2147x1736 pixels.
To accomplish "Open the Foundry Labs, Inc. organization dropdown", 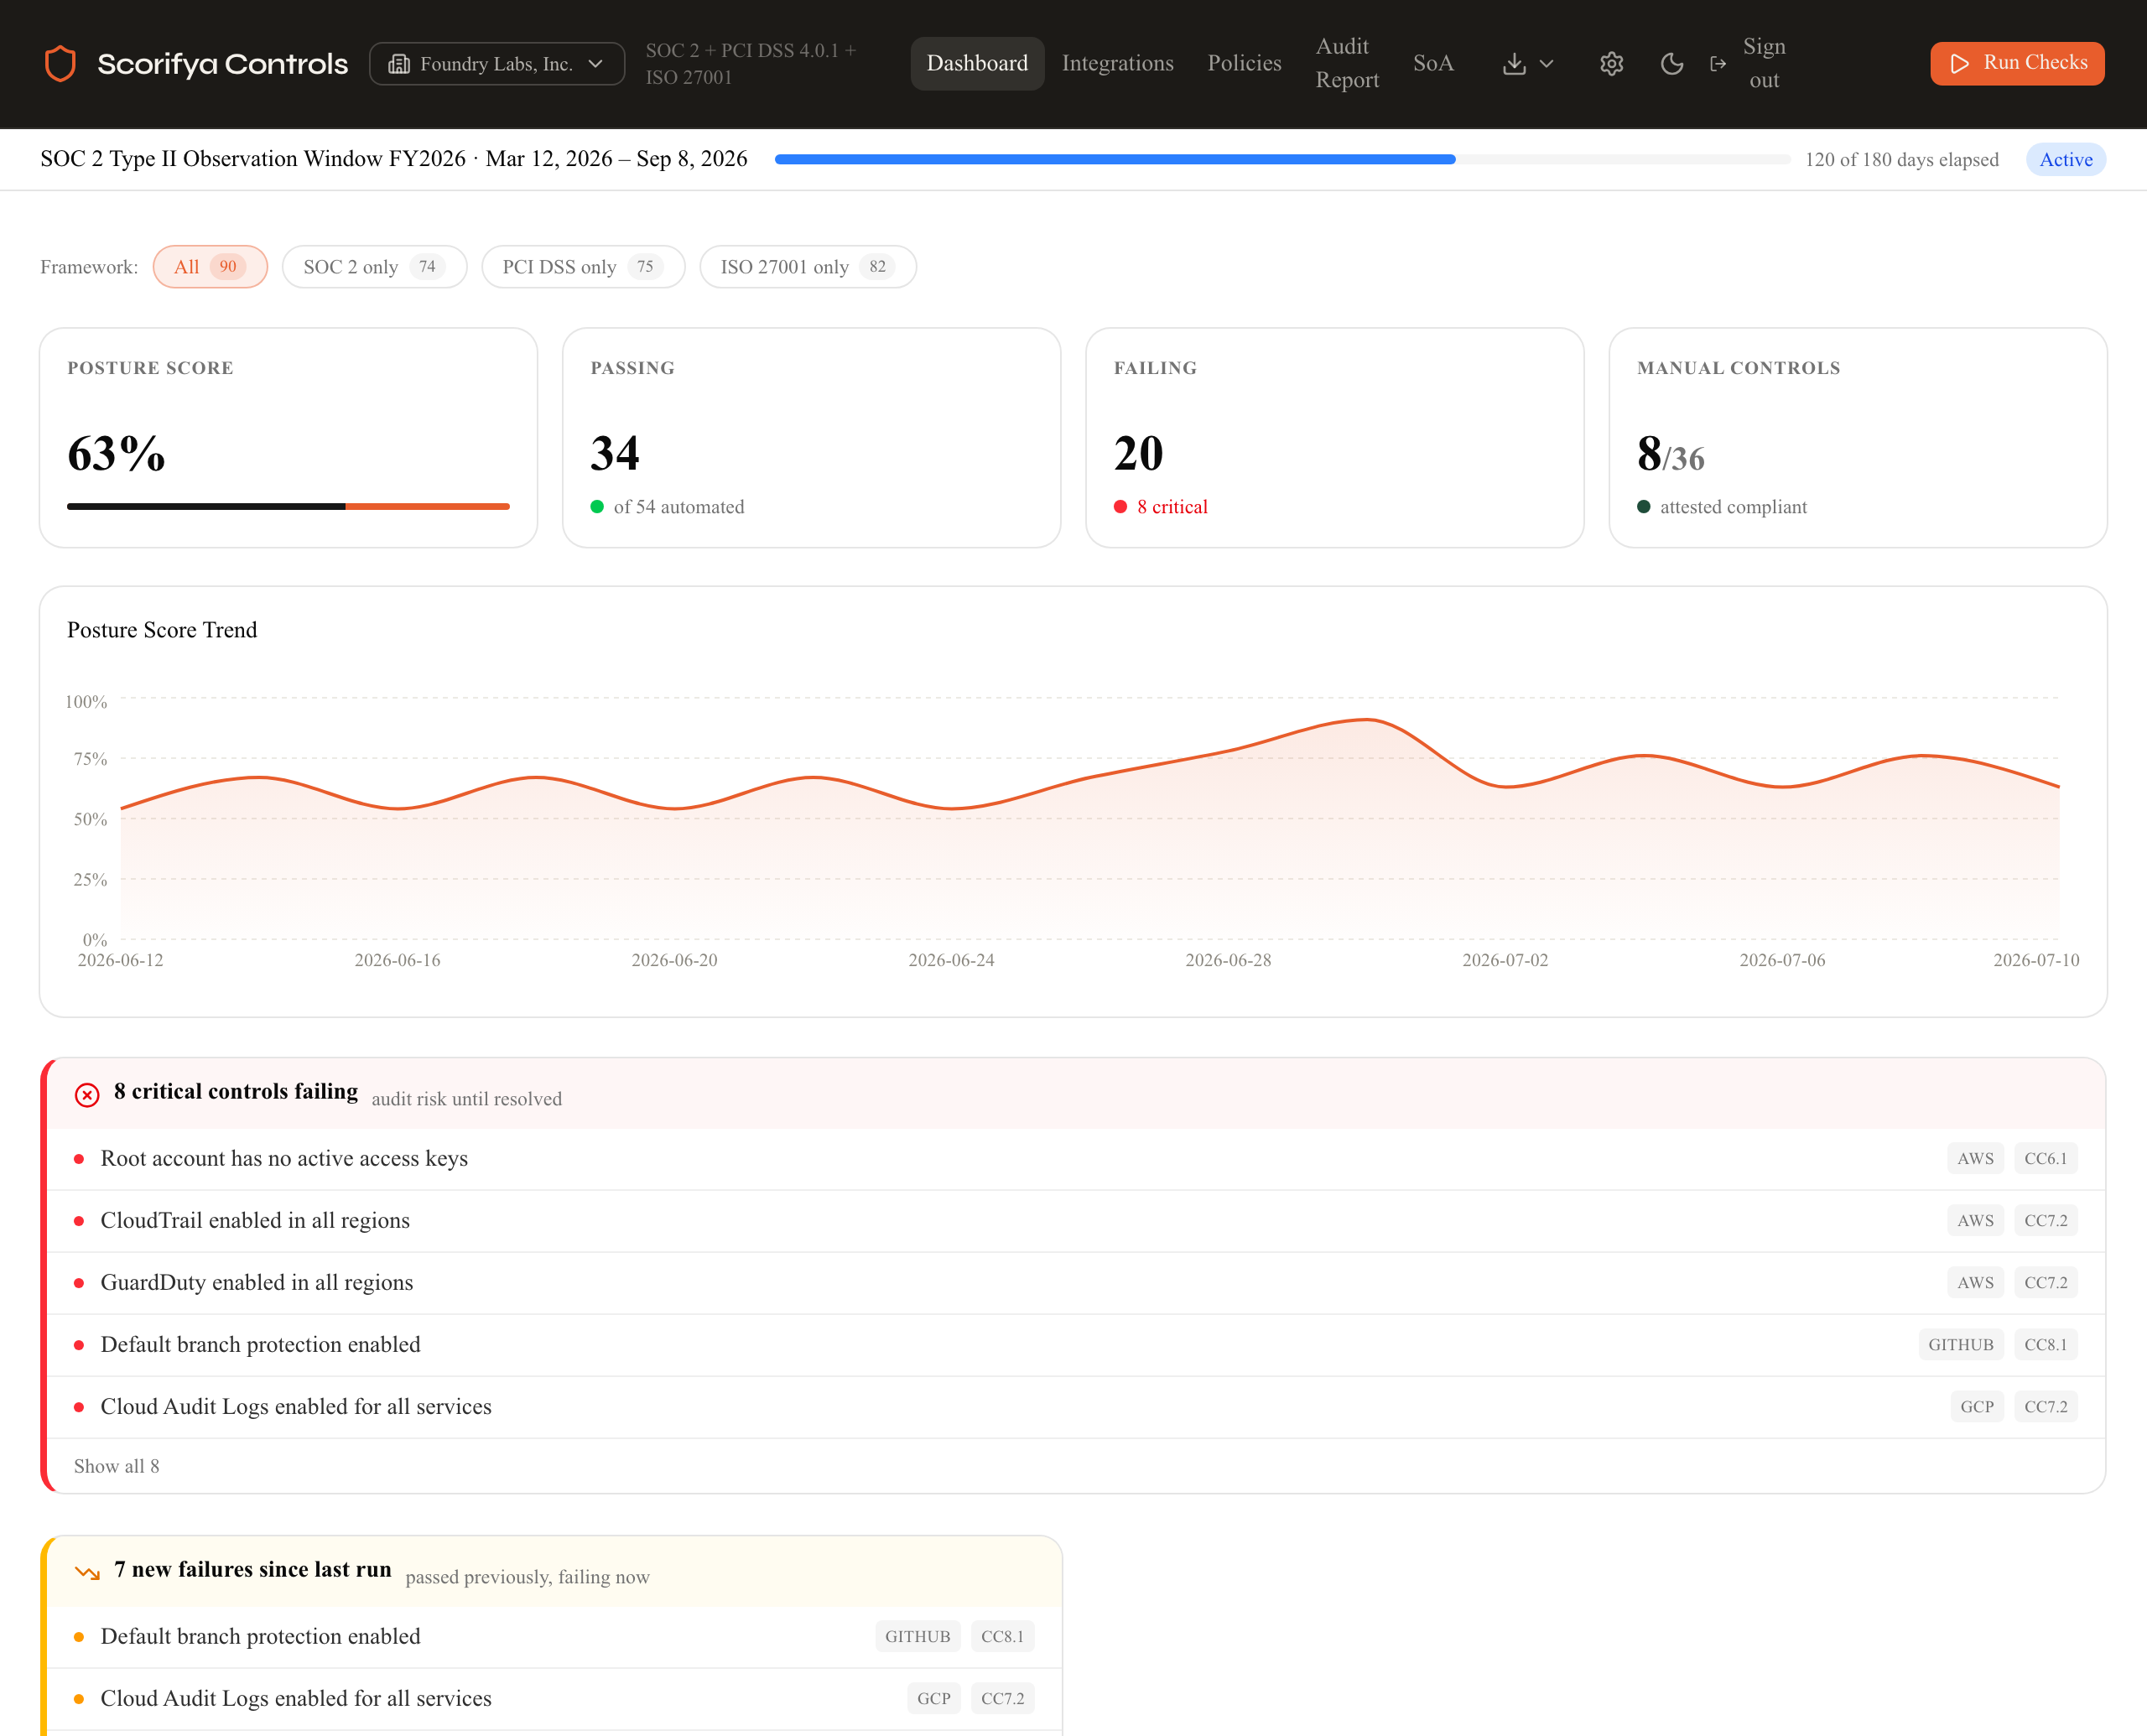I will (497, 64).
